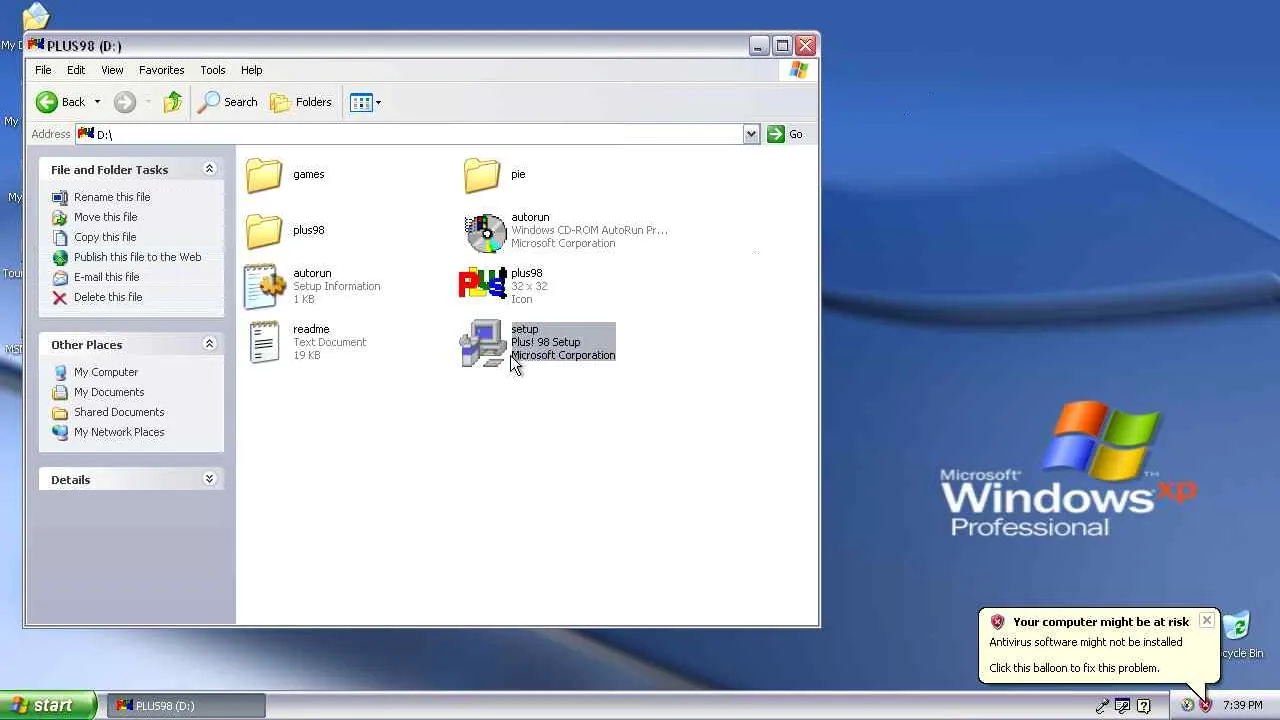This screenshot has width=1280, height=720.
Task: Select the autorun Setup Information file icon
Action: pyautogui.click(x=265, y=286)
